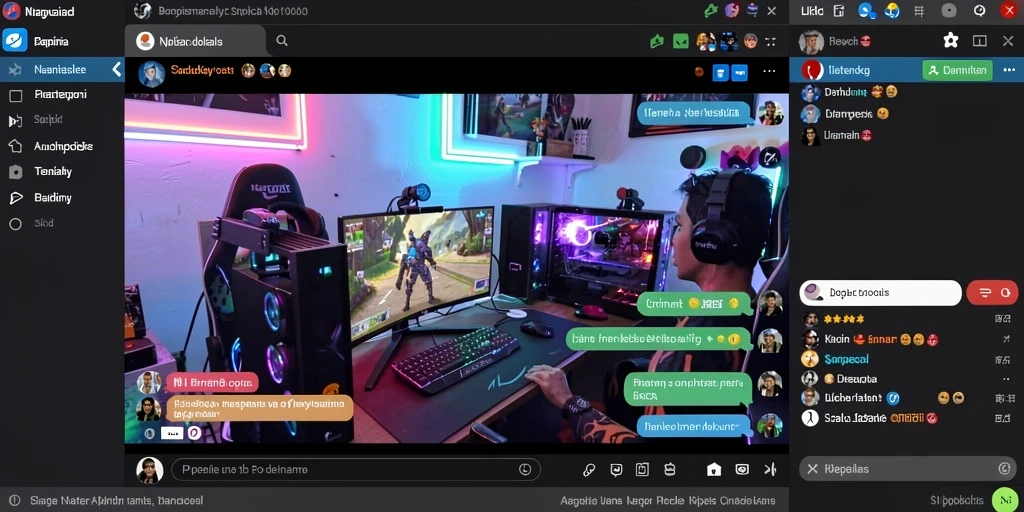
Task: Click the clock icon inside message field
Action: click(x=525, y=469)
